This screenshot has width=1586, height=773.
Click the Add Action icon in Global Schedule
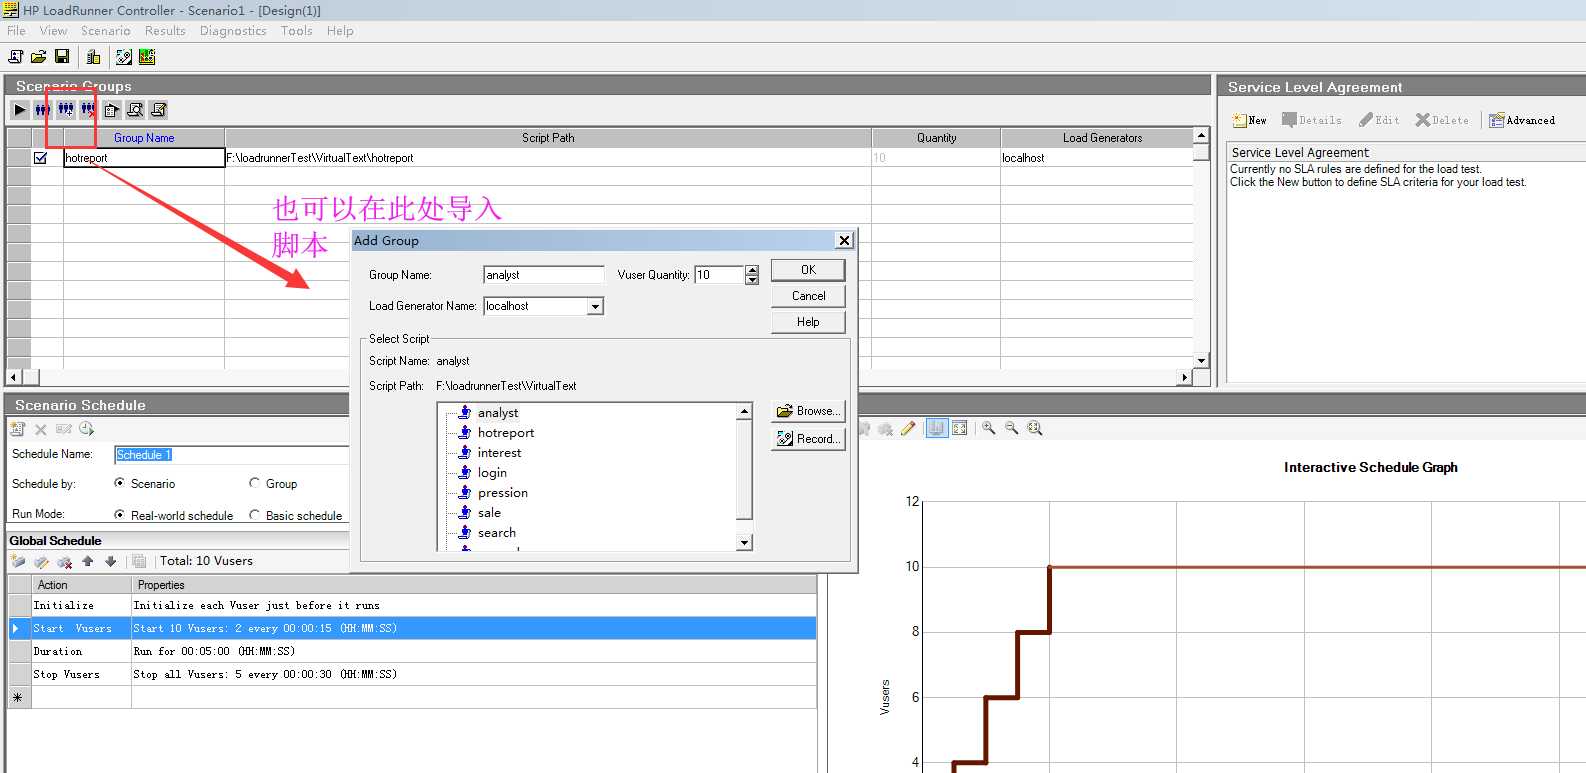(x=18, y=561)
